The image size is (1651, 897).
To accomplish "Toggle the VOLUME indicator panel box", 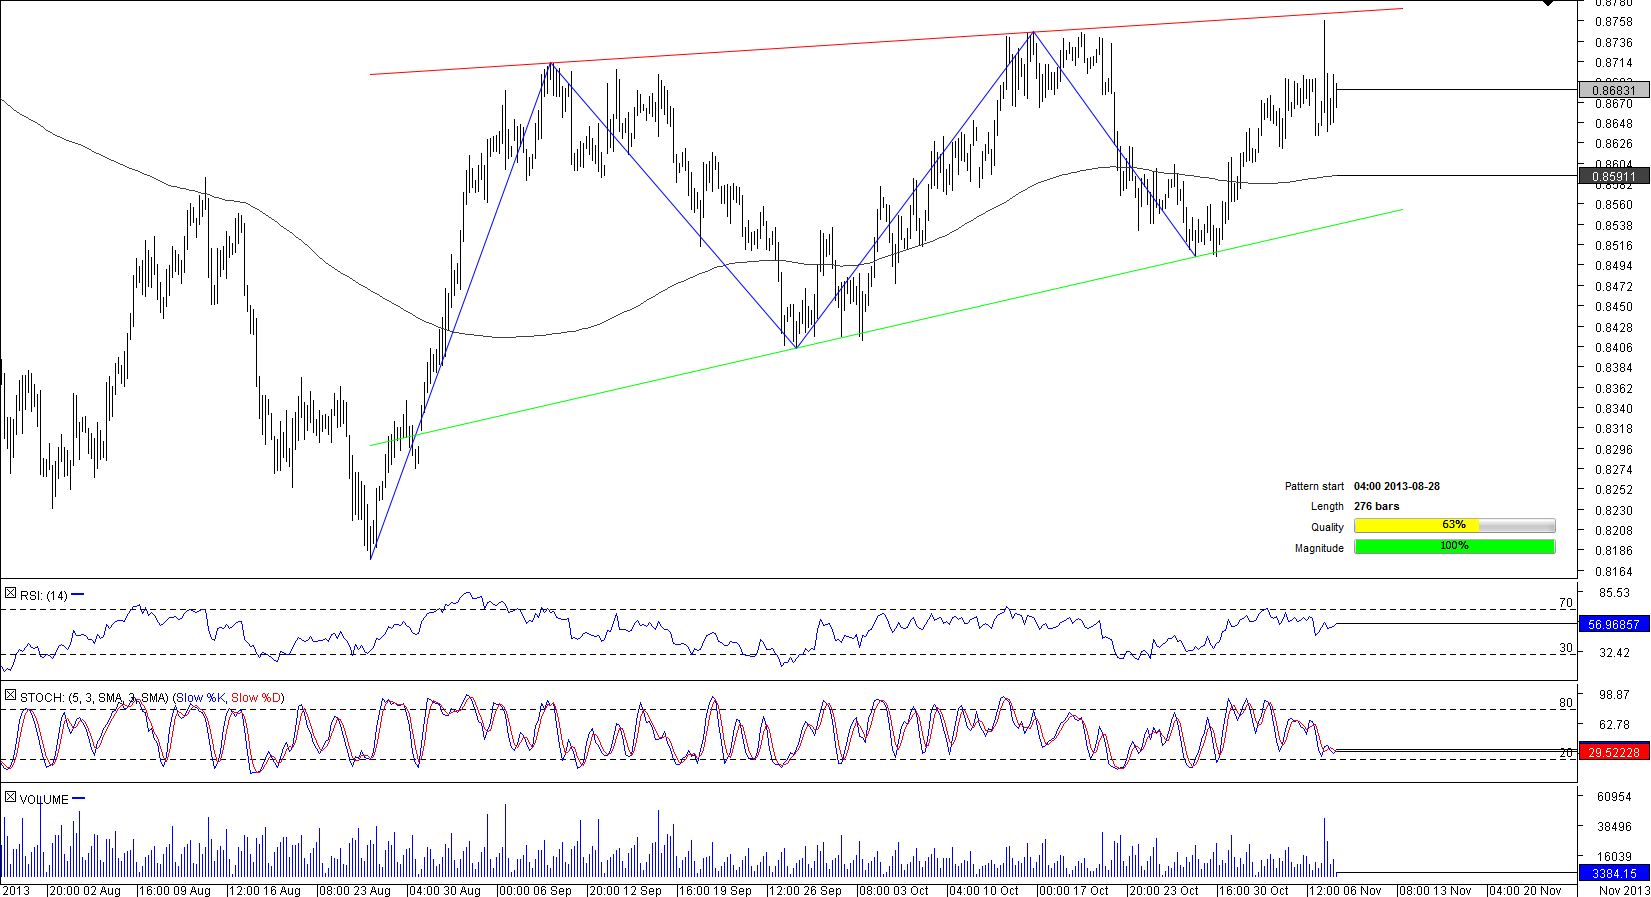I will (10, 798).
